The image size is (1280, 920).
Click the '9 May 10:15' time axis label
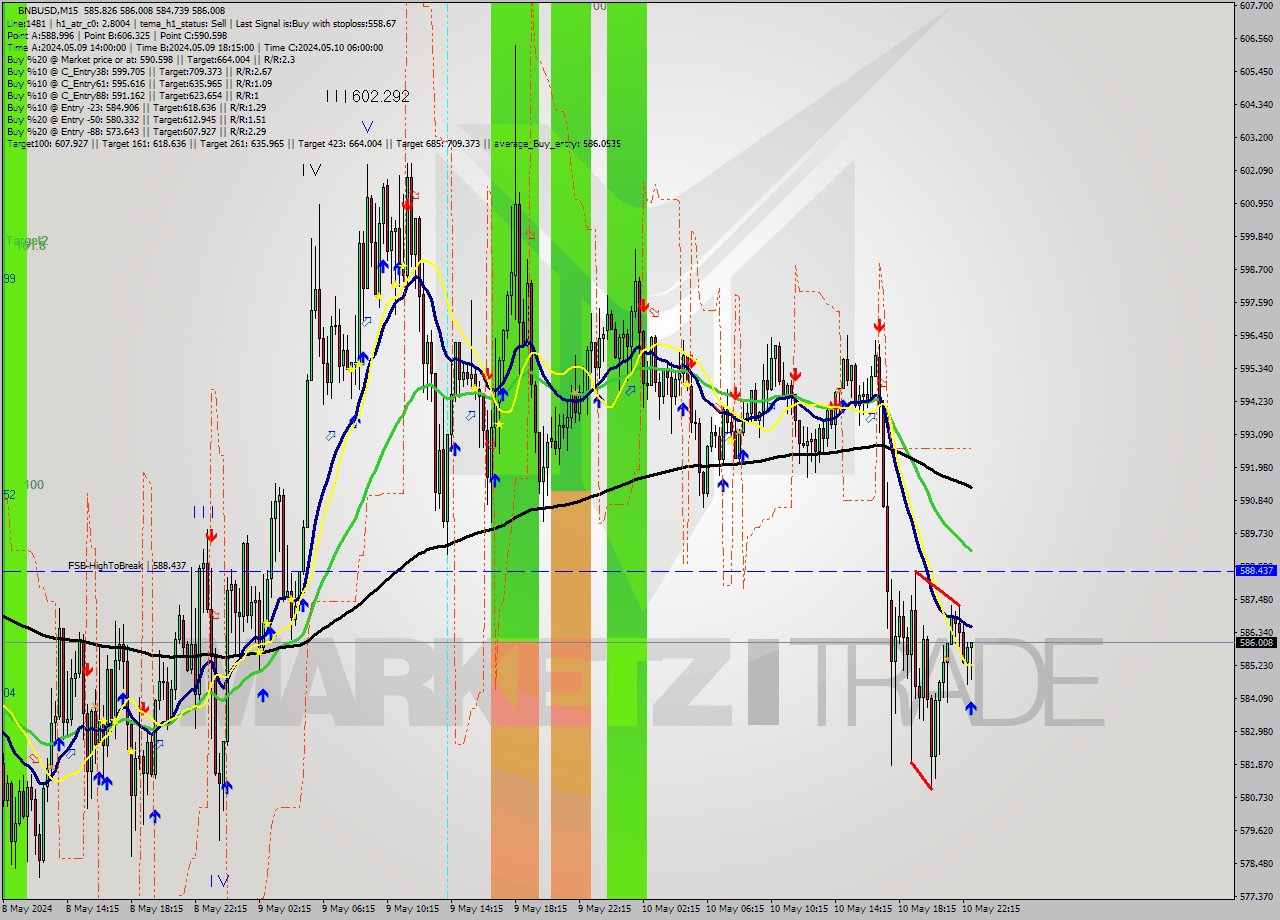point(413,909)
